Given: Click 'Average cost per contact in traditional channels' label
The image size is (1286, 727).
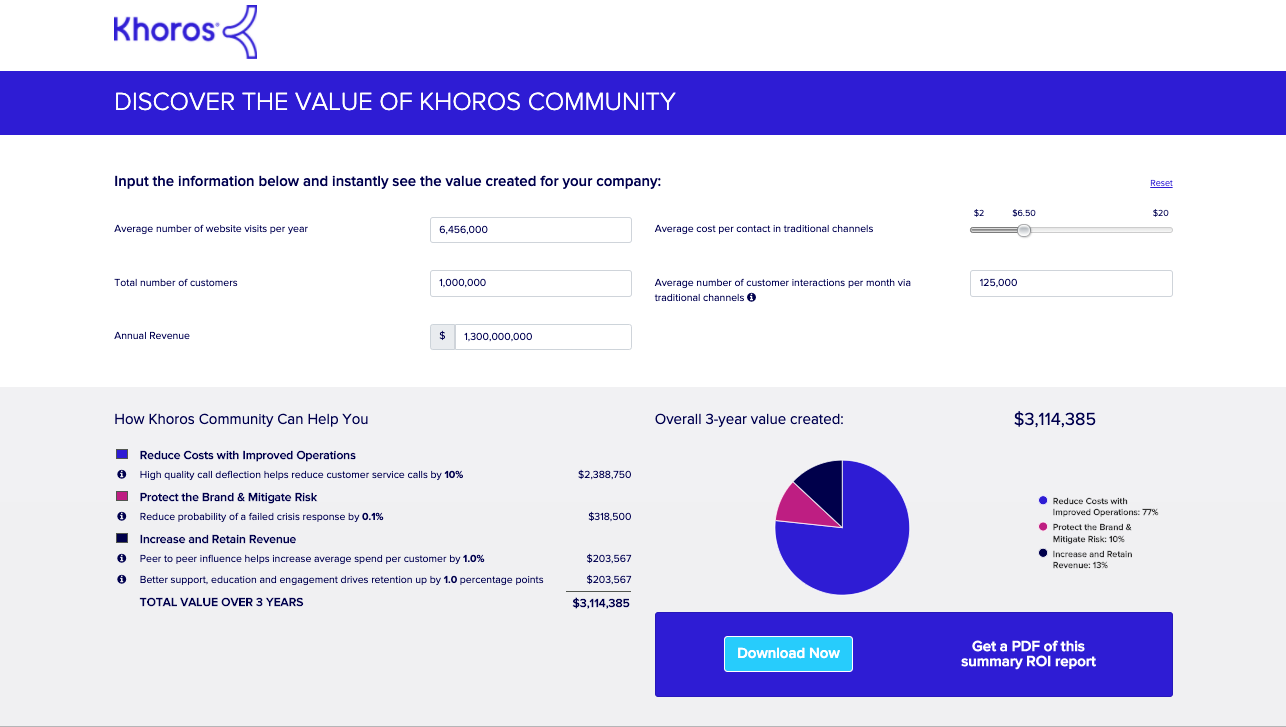Looking at the screenshot, I should [x=764, y=229].
